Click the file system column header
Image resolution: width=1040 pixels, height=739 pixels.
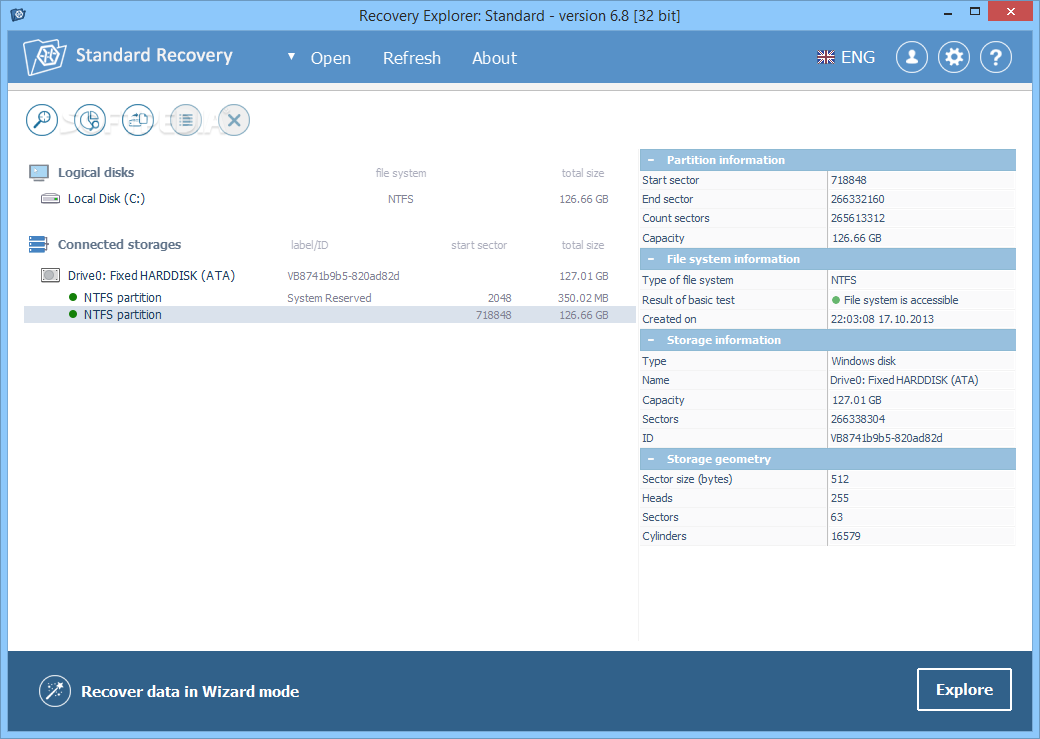(x=401, y=173)
